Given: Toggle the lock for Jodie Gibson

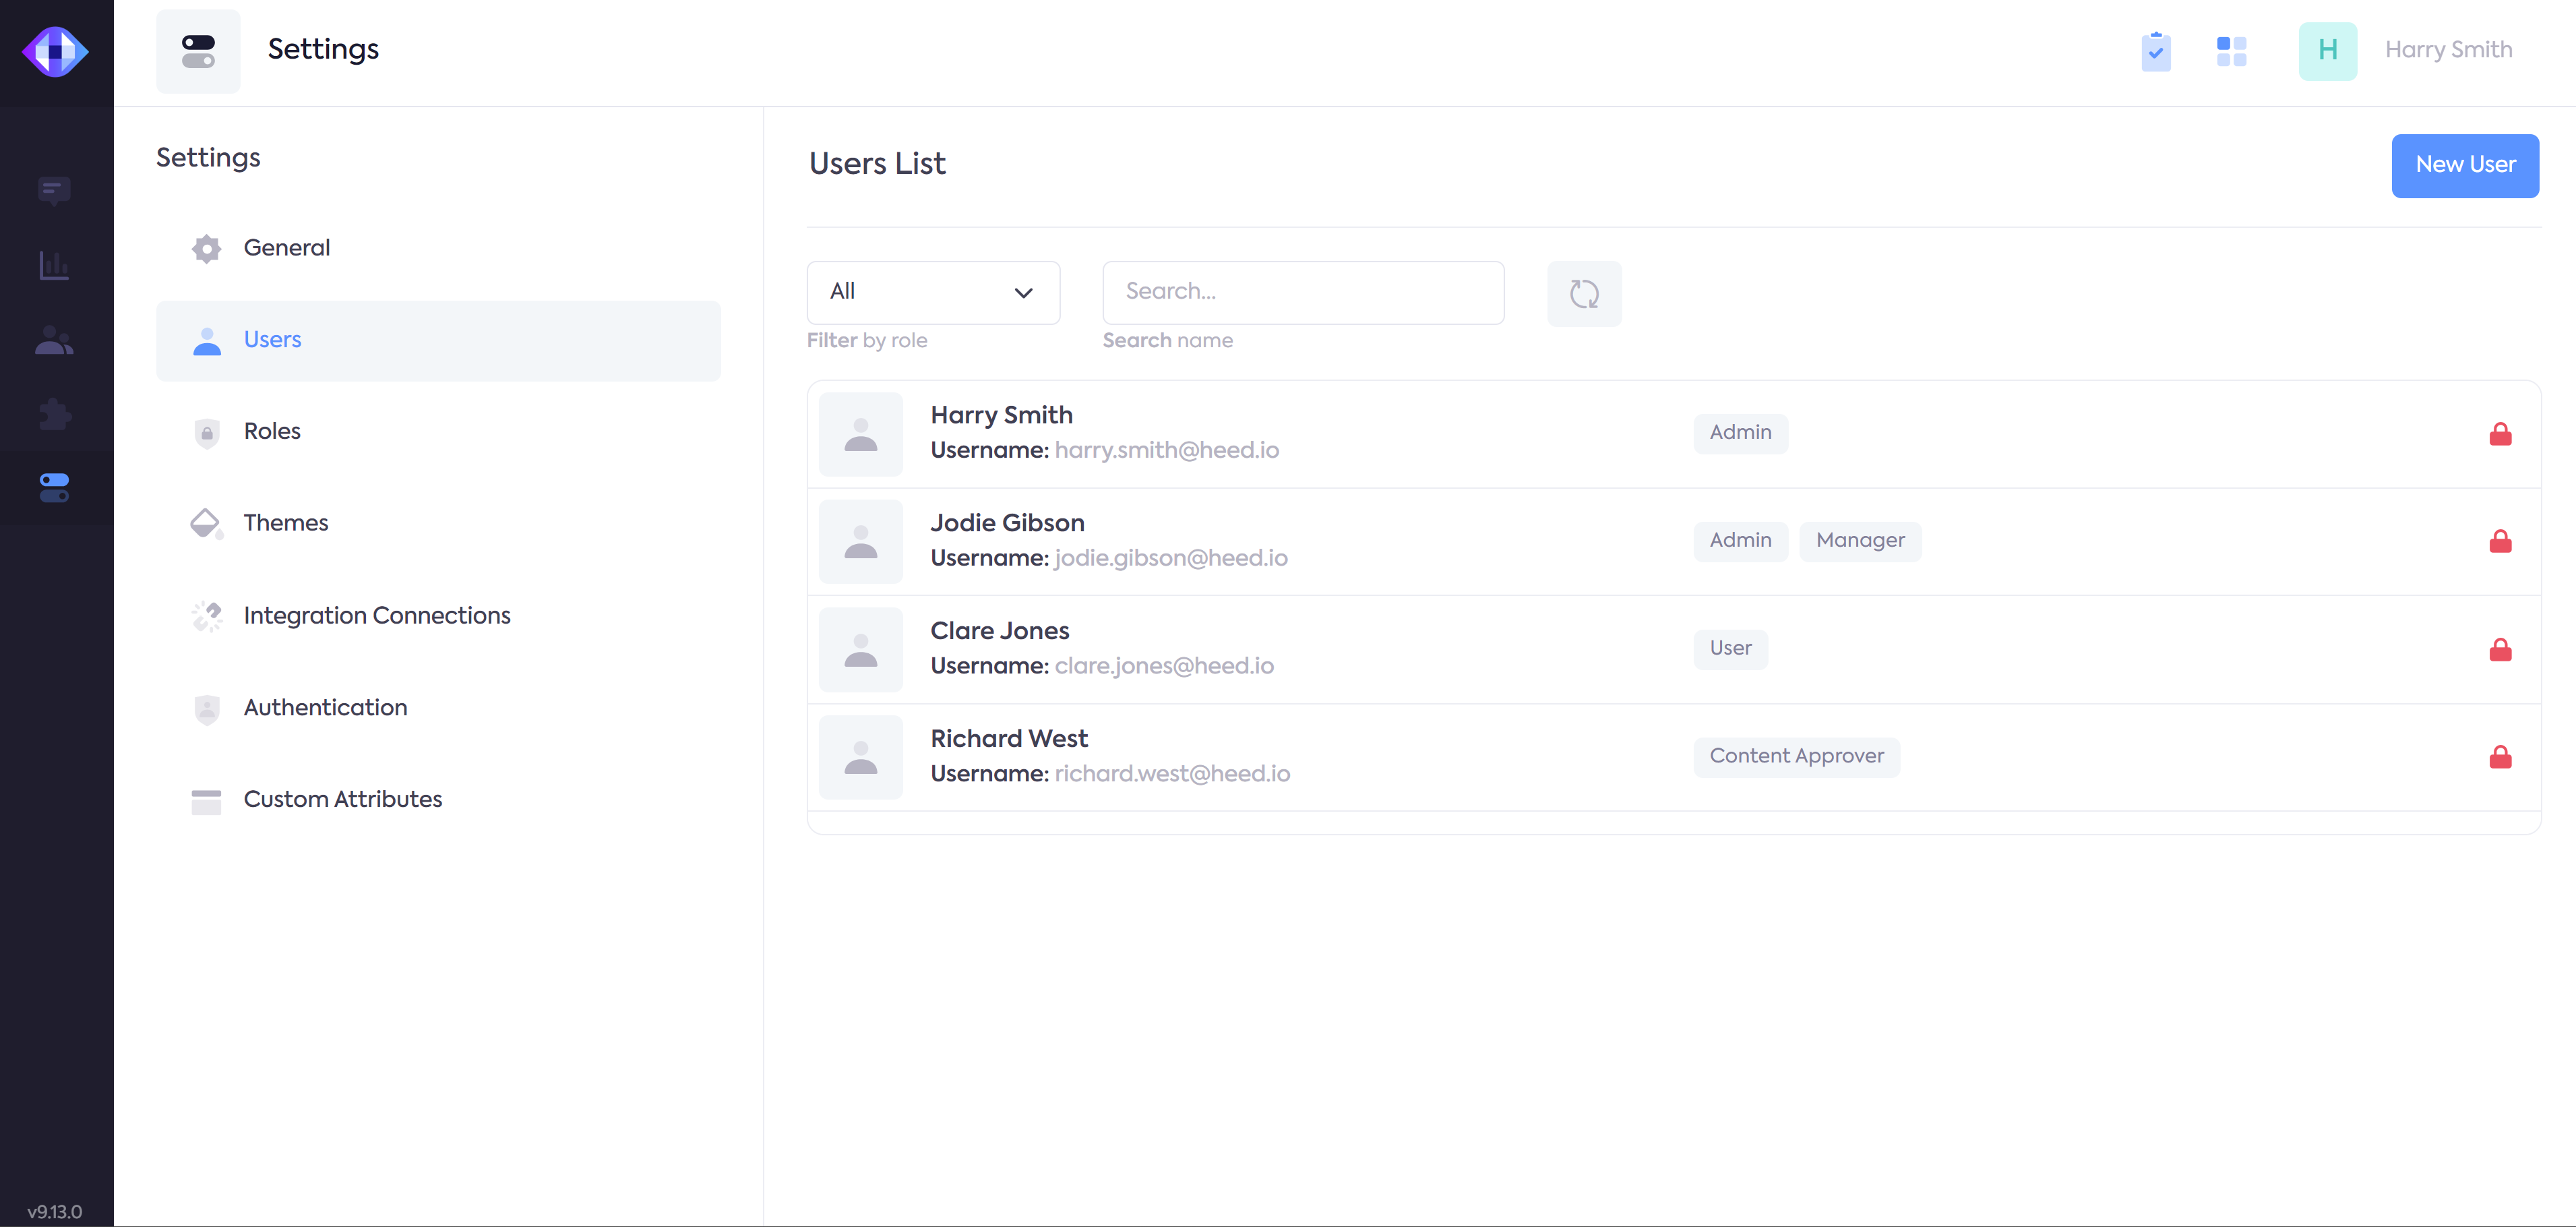Looking at the screenshot, I should 2500,542.
